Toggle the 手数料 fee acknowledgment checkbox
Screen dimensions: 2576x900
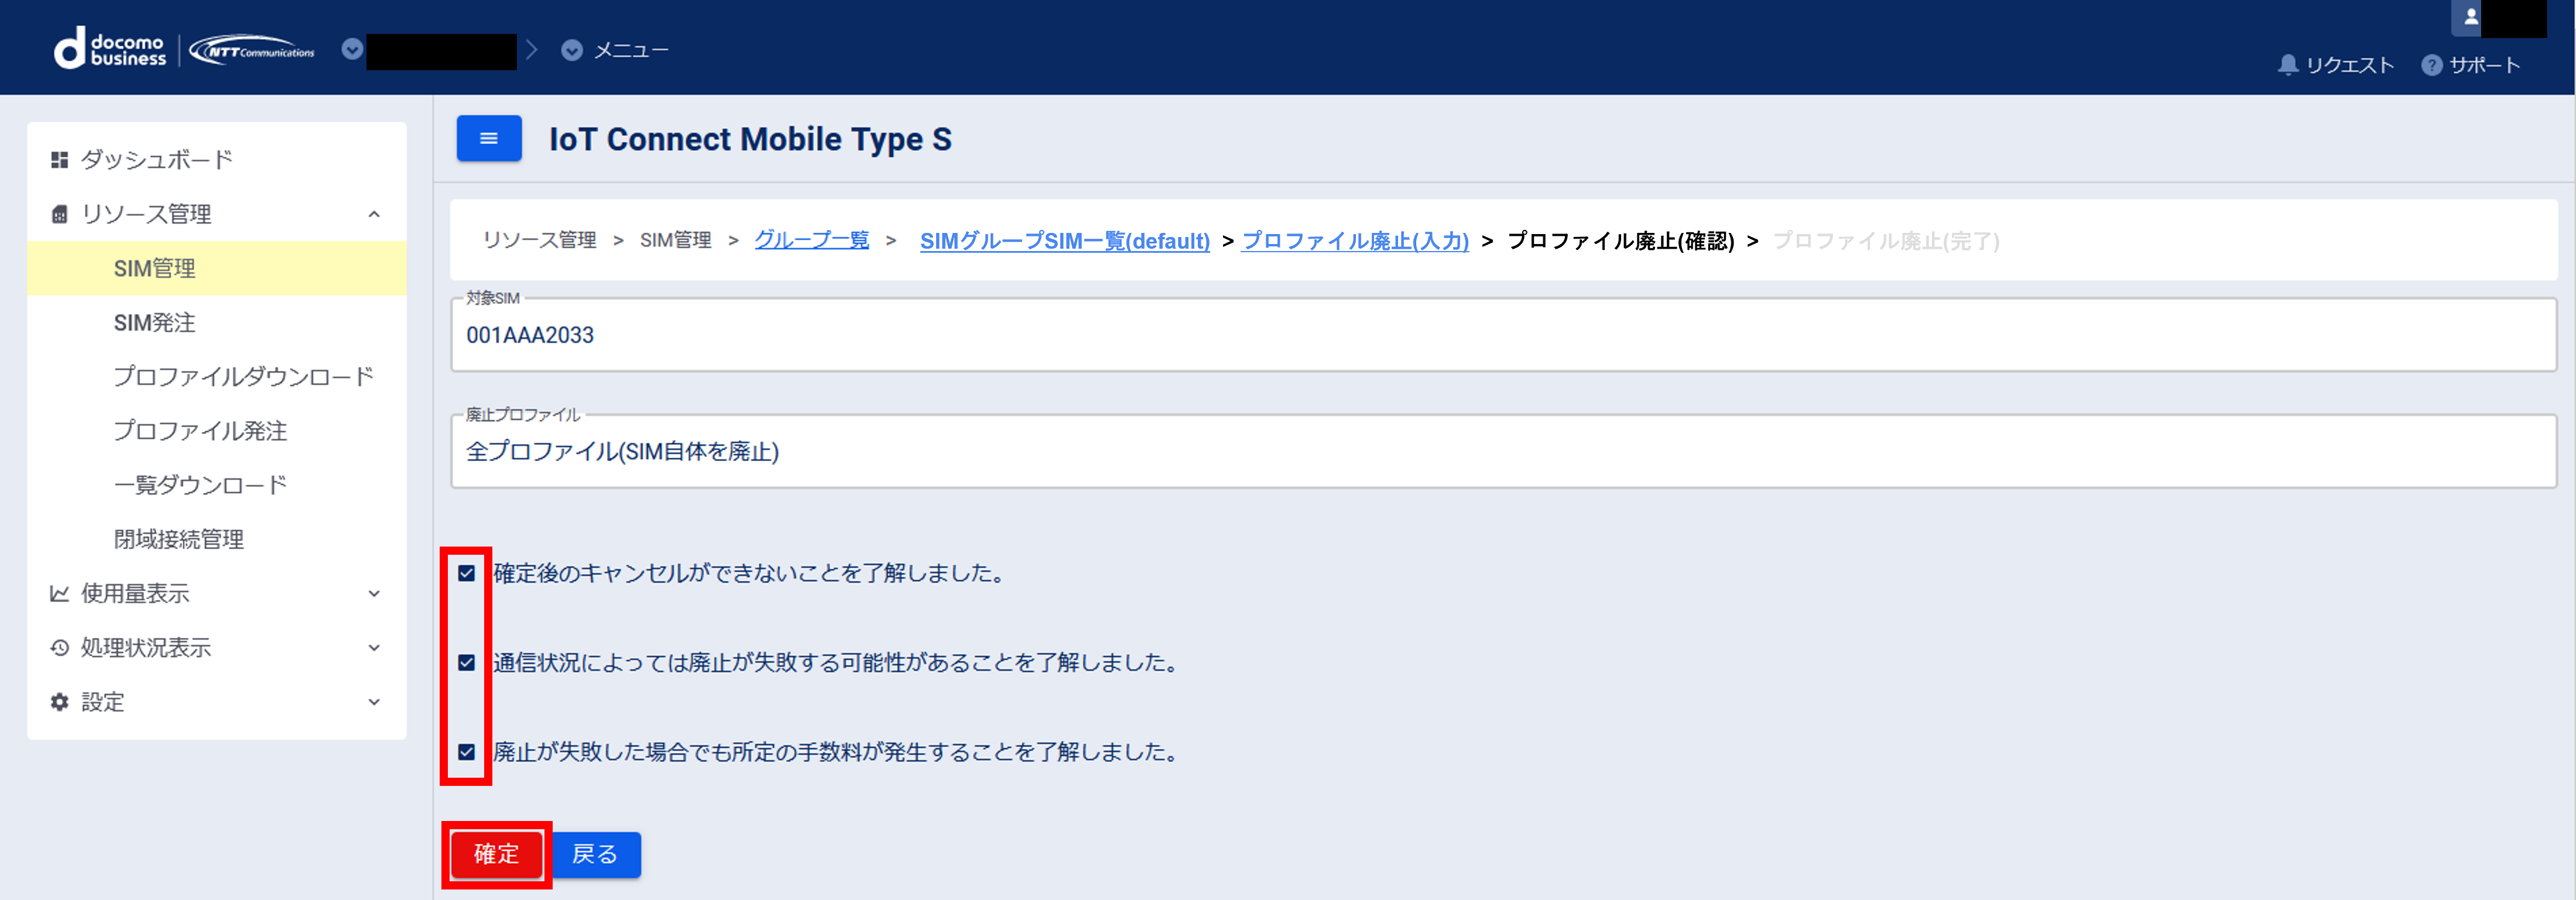(467, 751)
